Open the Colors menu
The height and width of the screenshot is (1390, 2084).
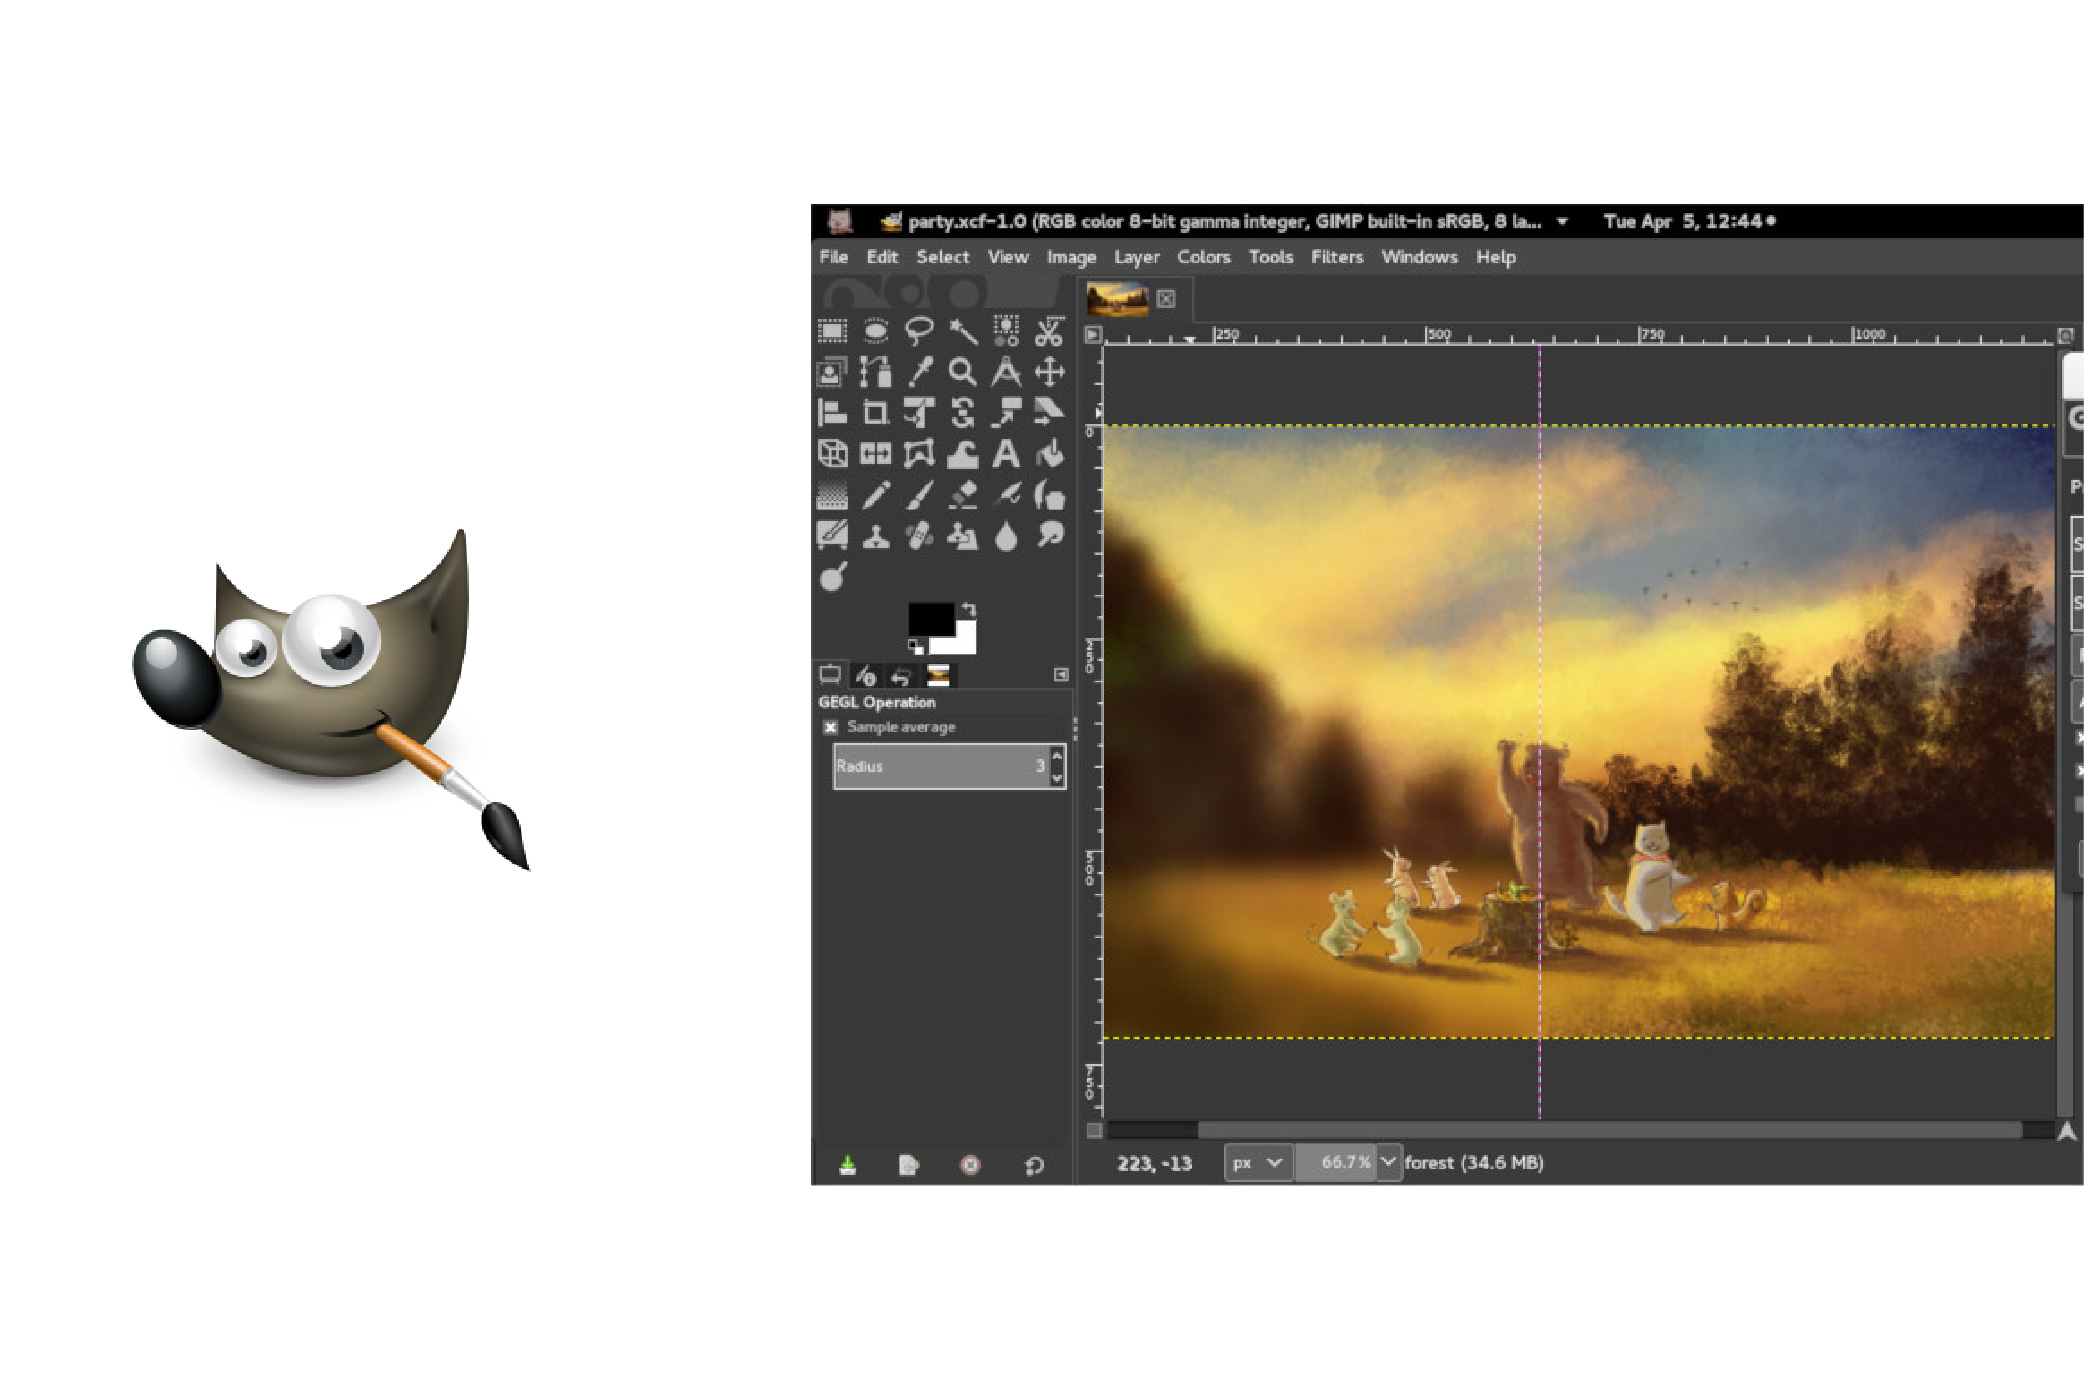[1203, 257]
